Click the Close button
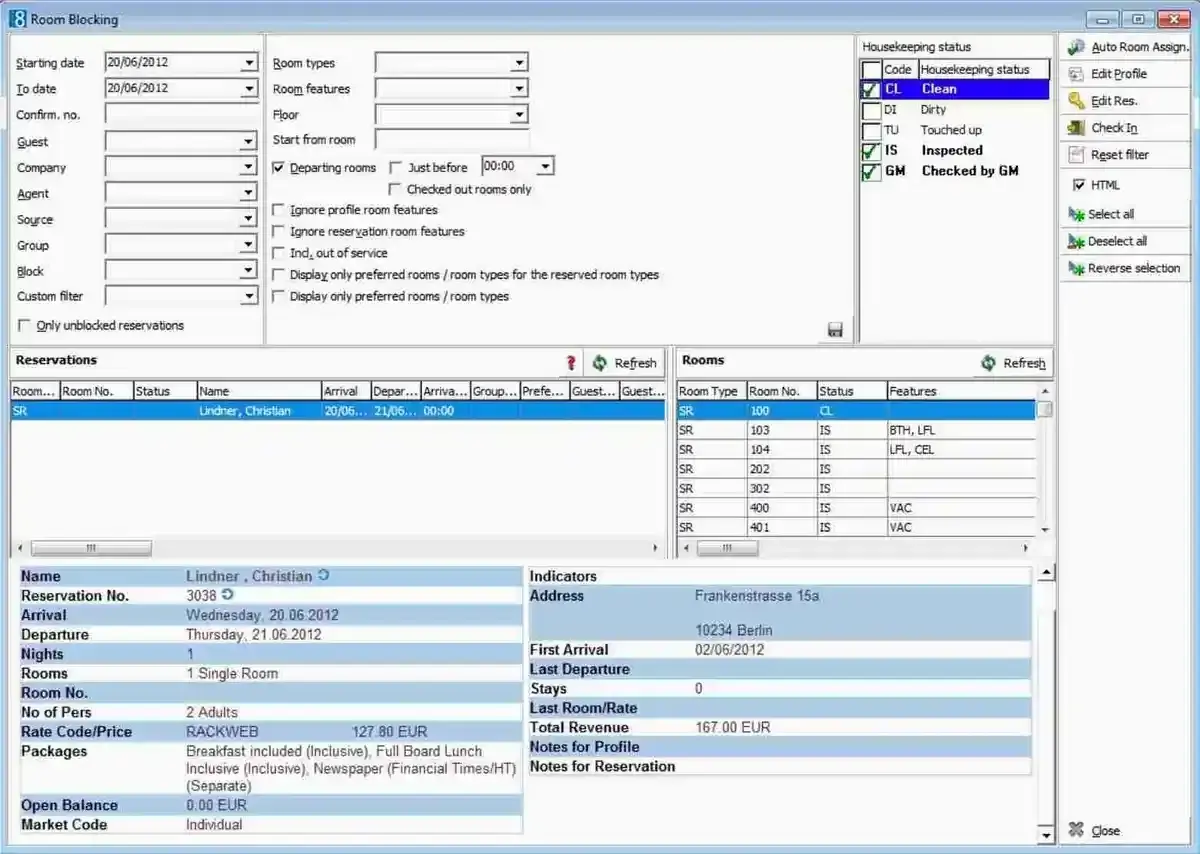Viewport: 1200px width, 854px height. 1125,830
